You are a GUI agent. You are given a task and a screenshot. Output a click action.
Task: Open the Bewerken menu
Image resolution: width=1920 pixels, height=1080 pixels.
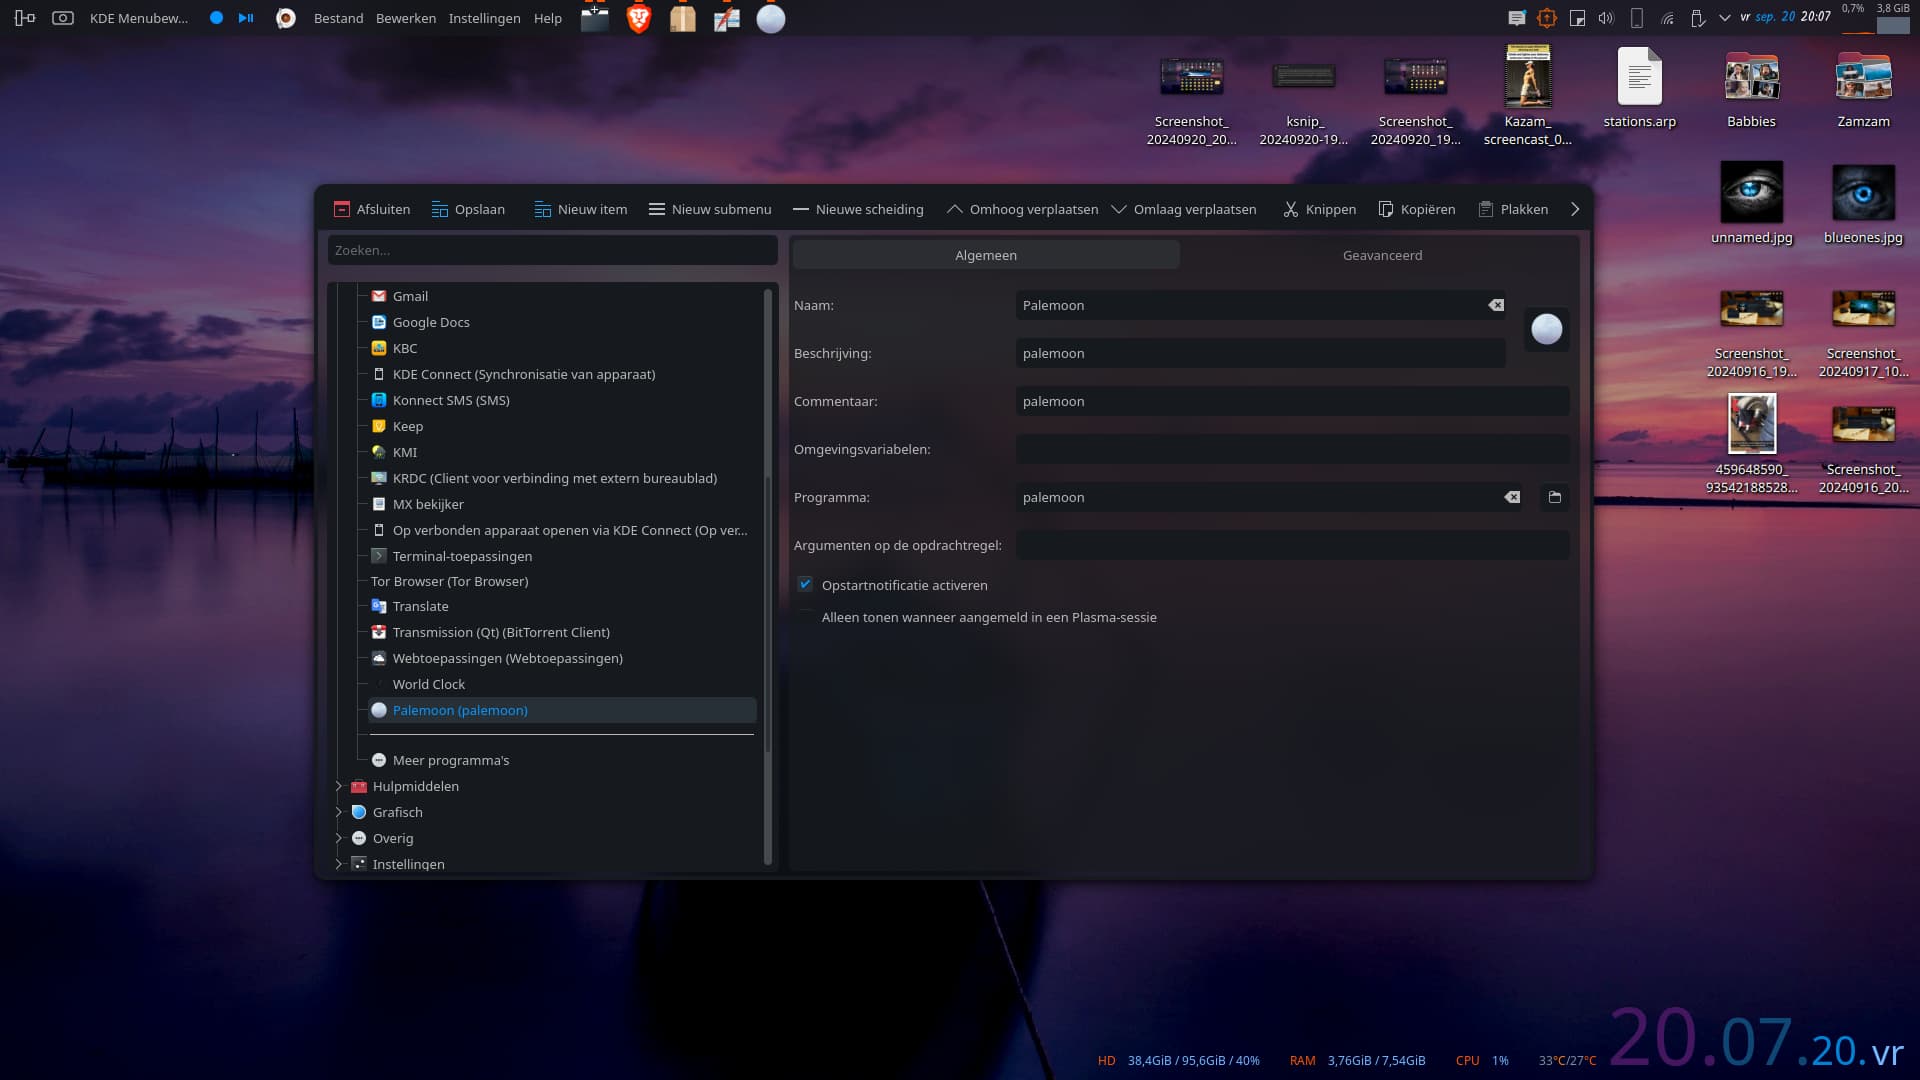(405, 18)
